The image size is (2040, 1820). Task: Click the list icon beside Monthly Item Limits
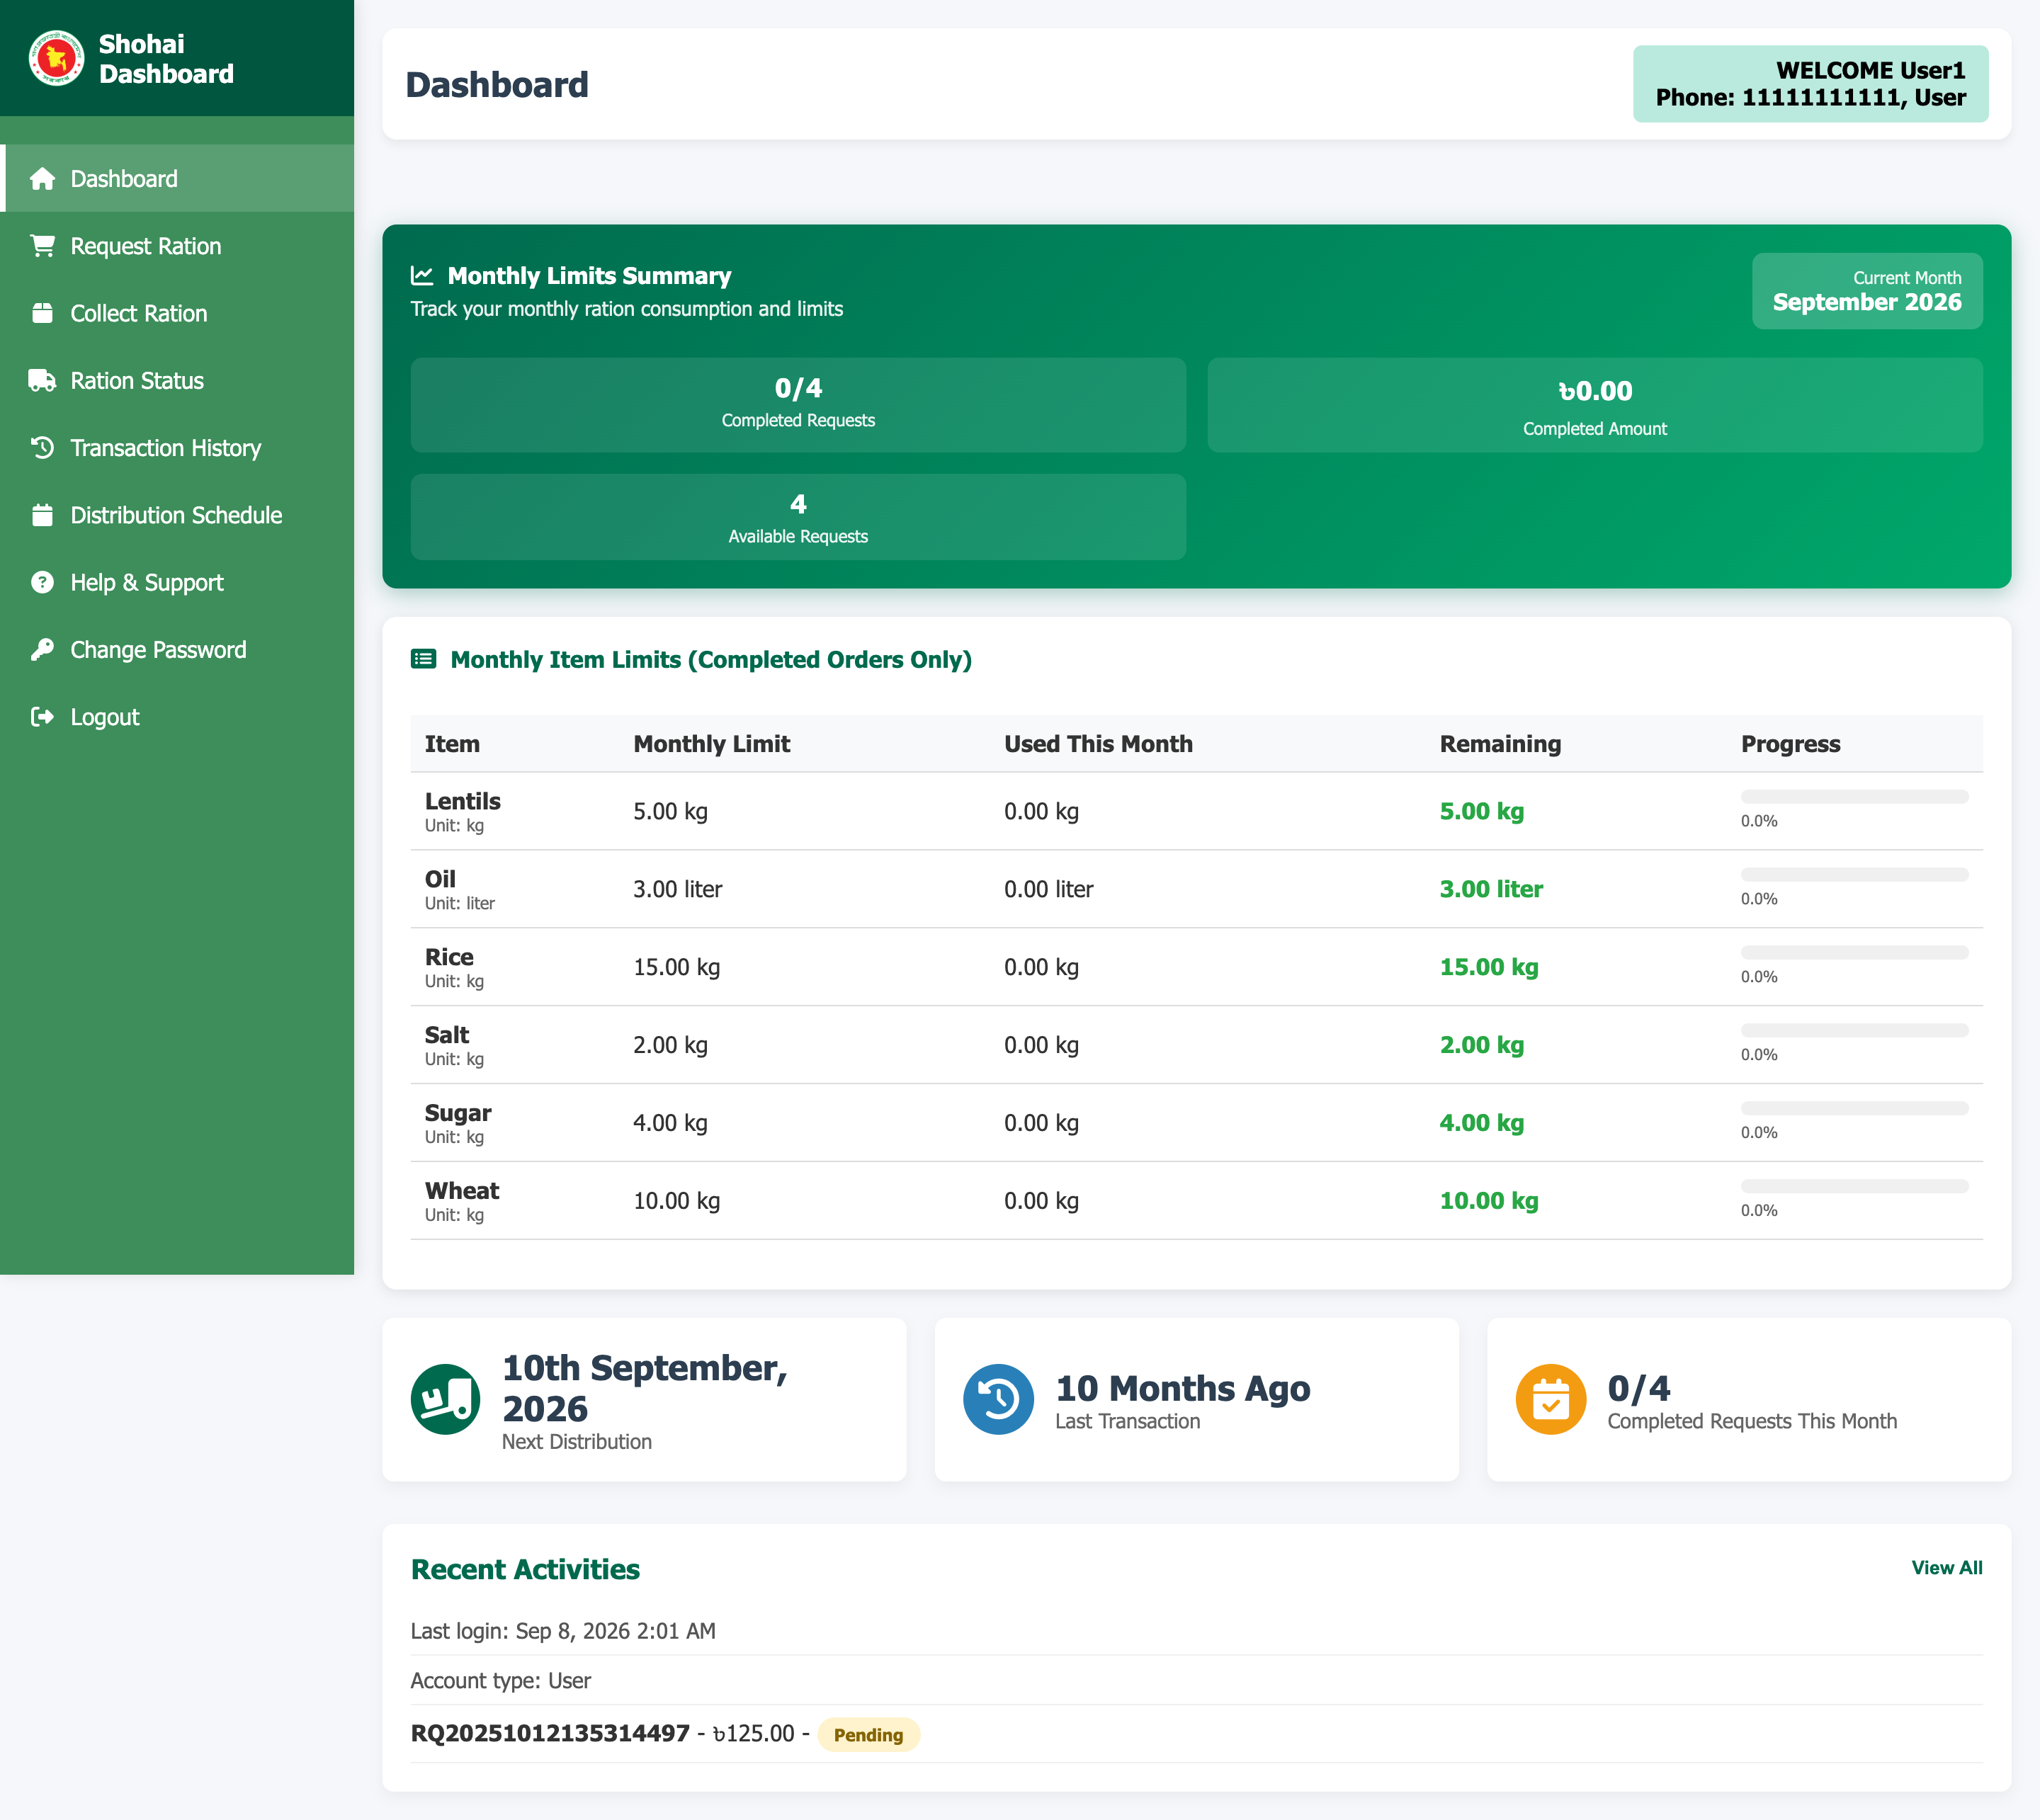click(x=423, y=659)
